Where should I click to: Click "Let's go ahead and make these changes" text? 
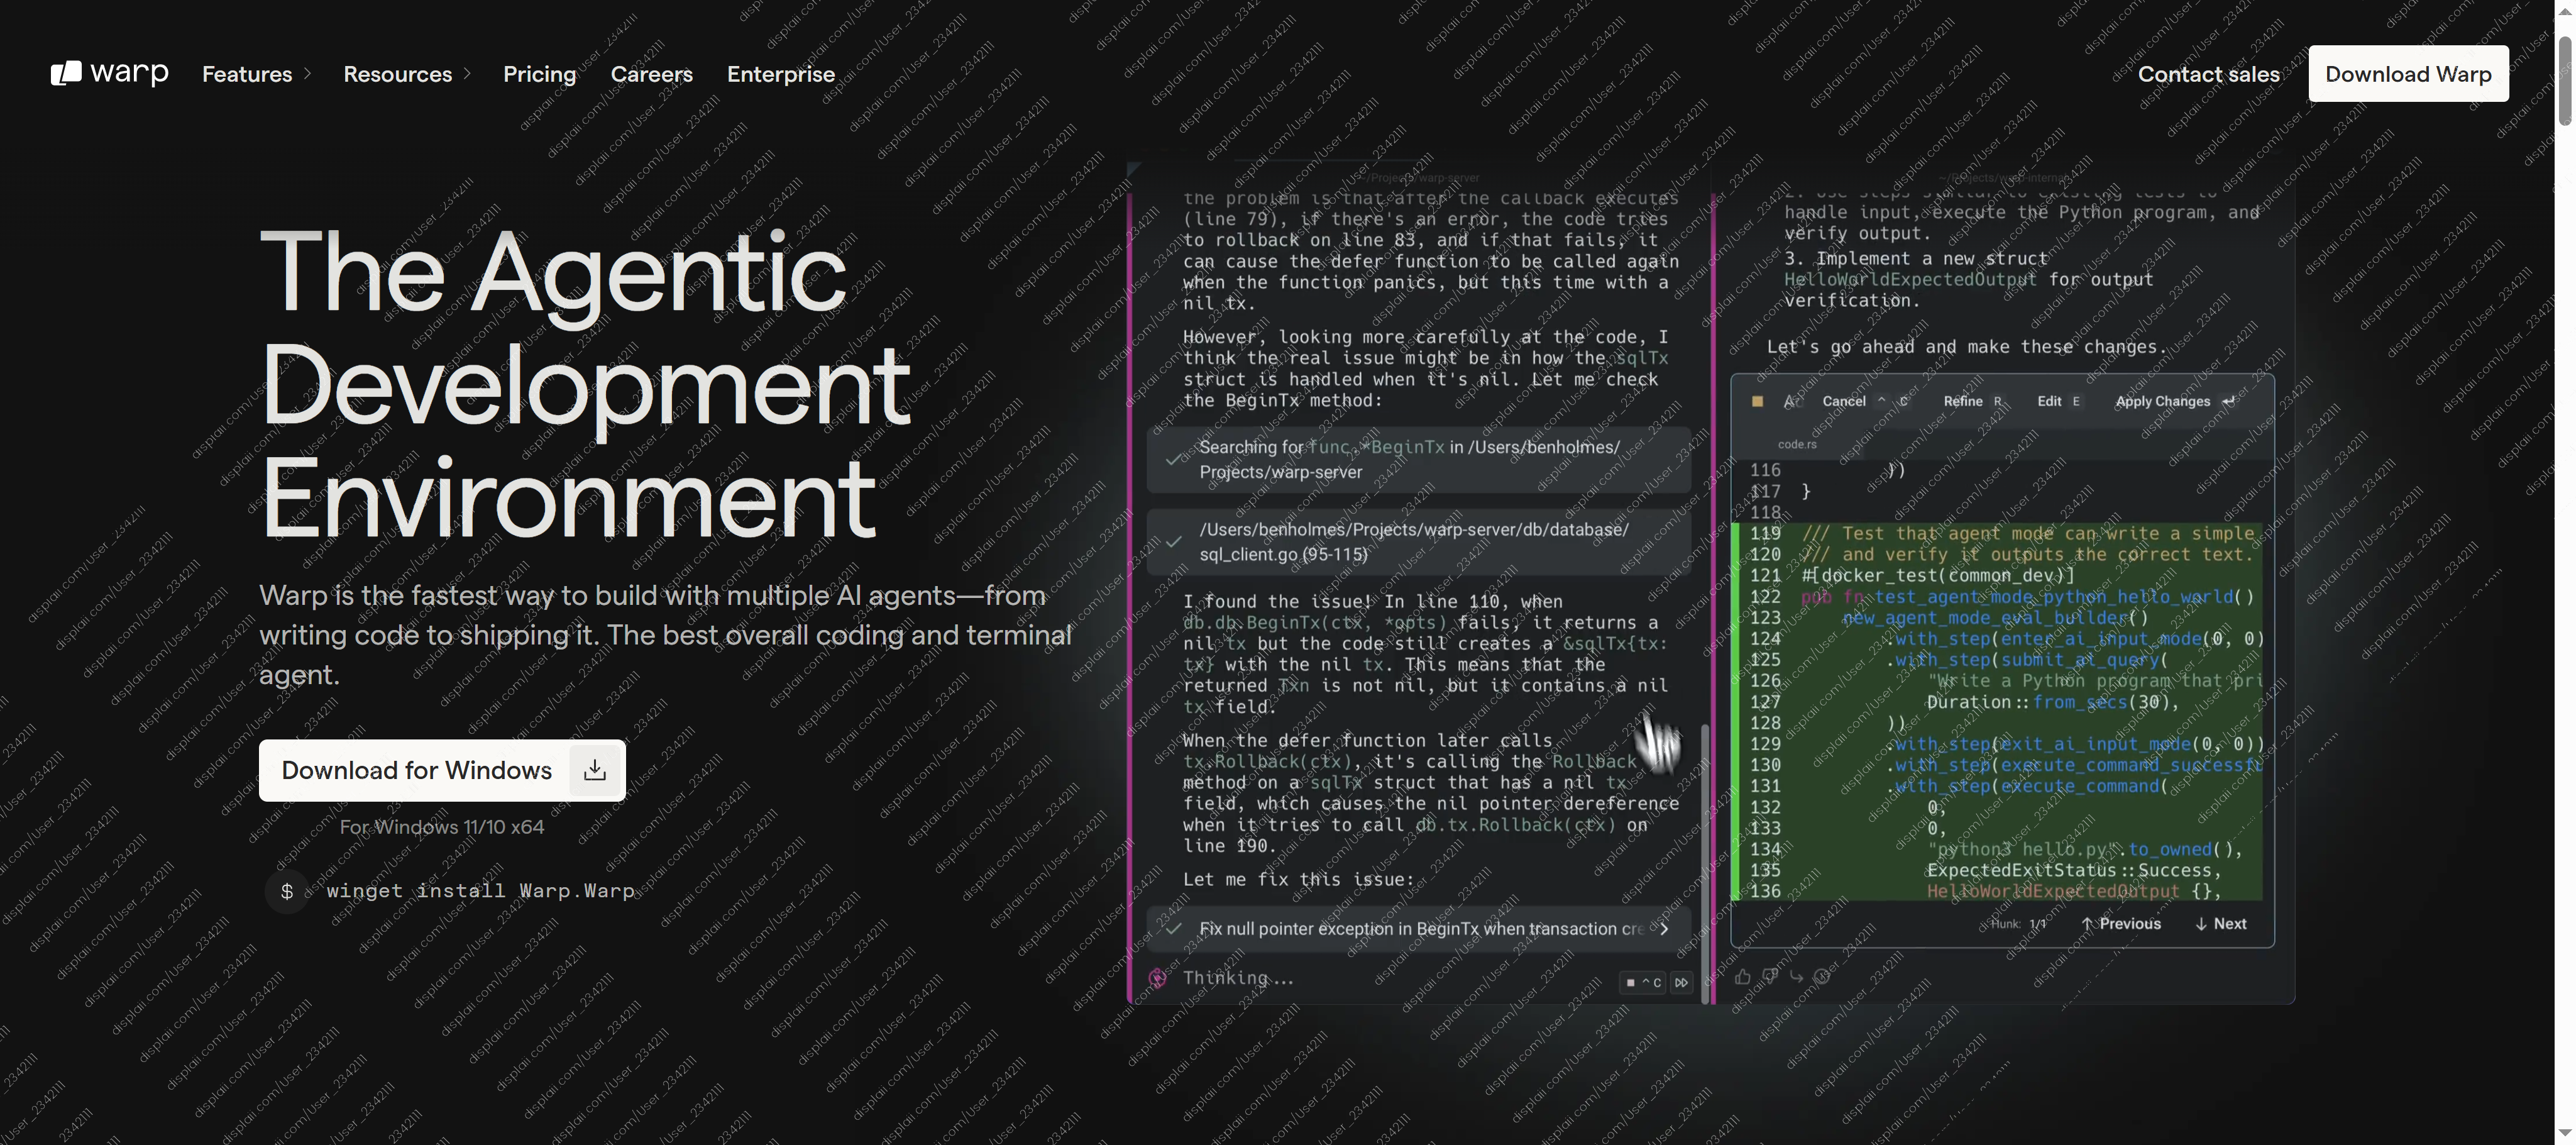click(x=1966, y=347)
